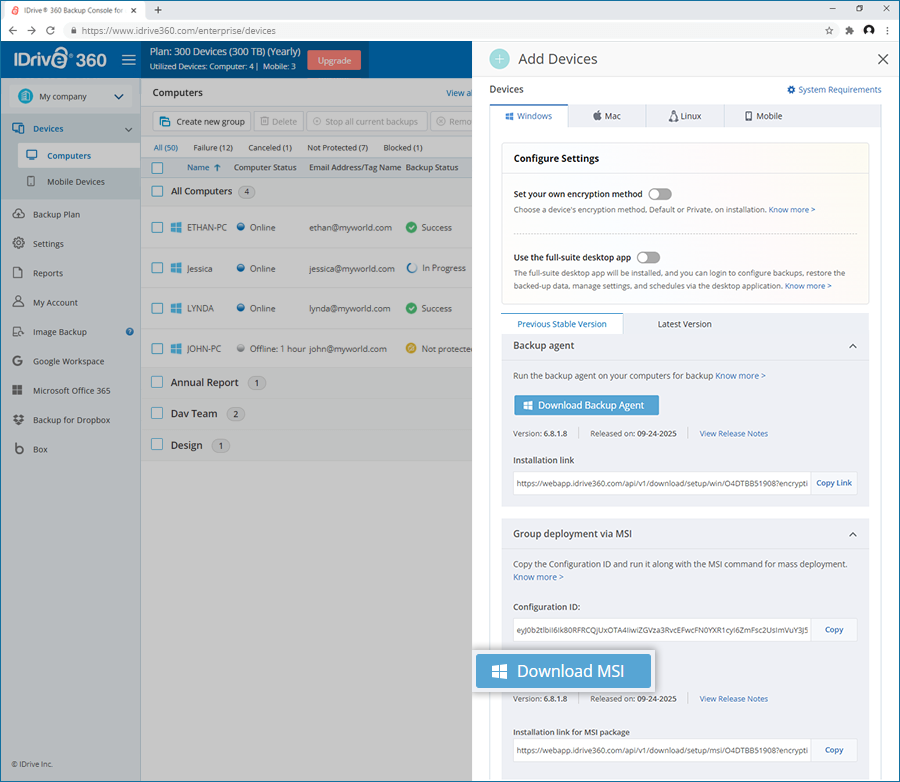Open Settings gear icon in sidebar
The image size is (900, 782).
pos(18,243)
